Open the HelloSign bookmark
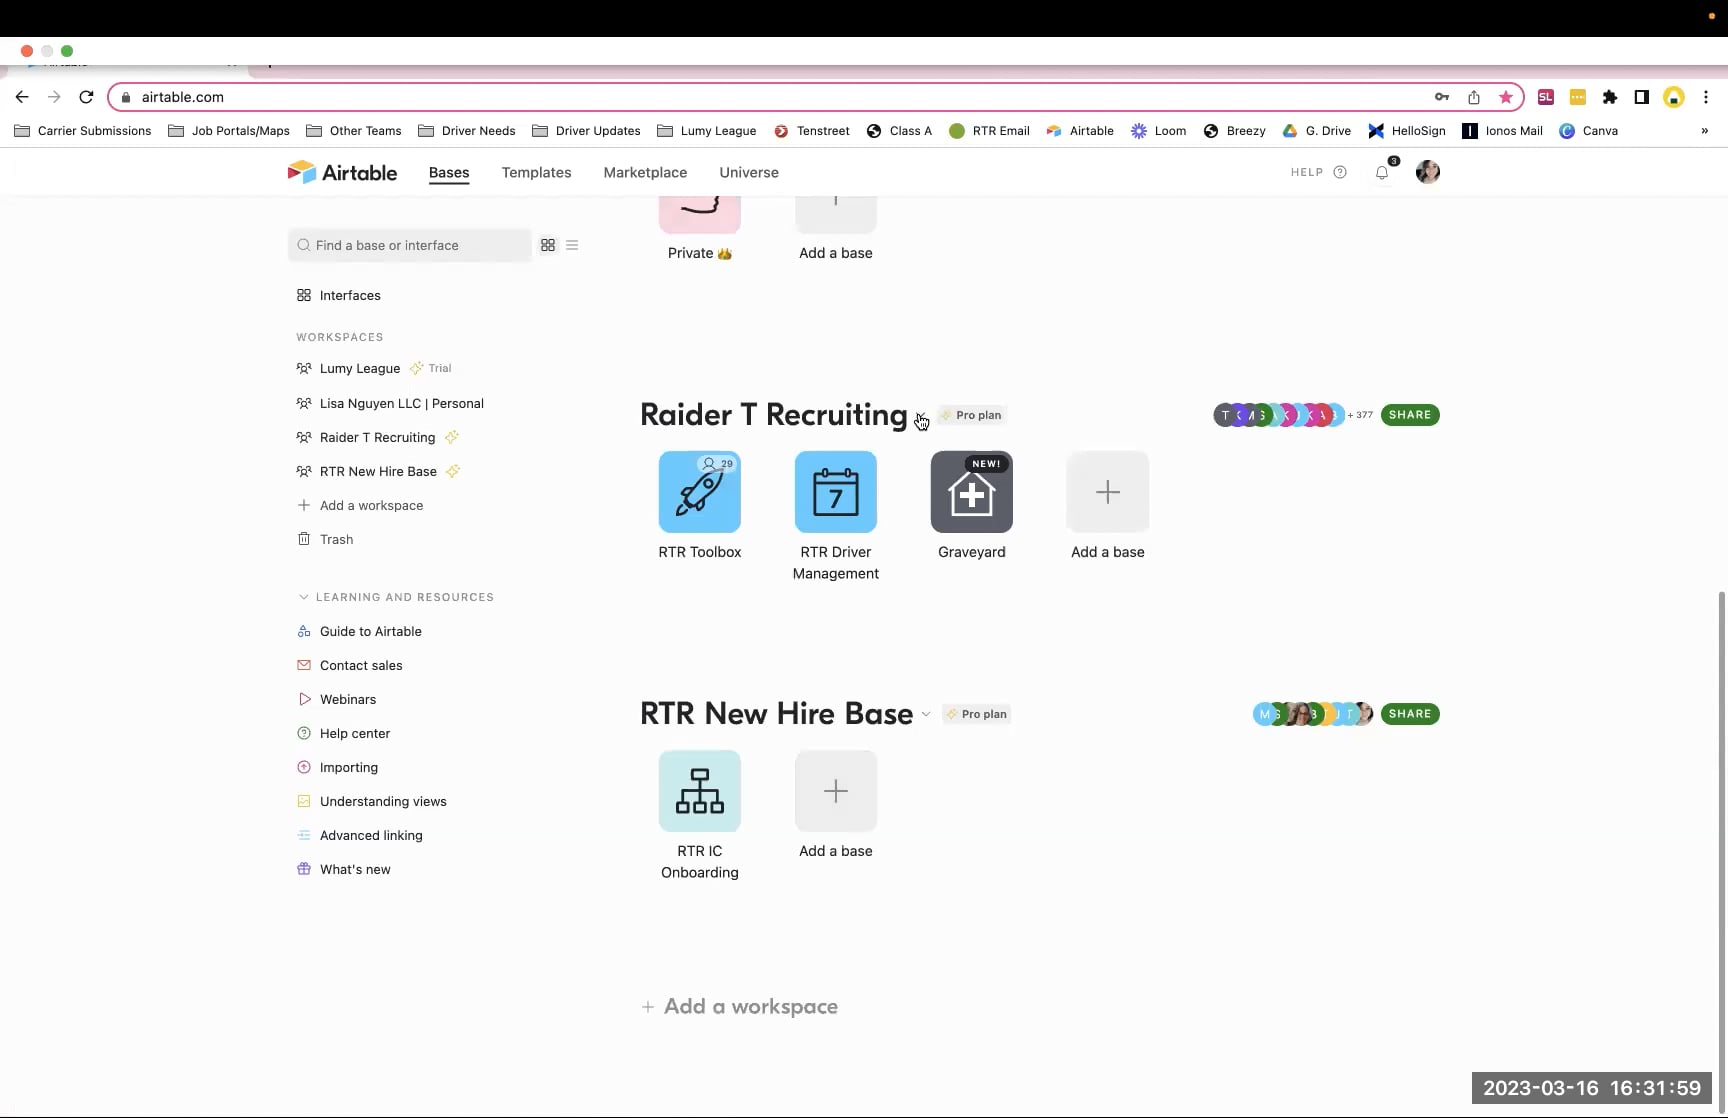1728x1118 pixels. [x=1407, y=131]
